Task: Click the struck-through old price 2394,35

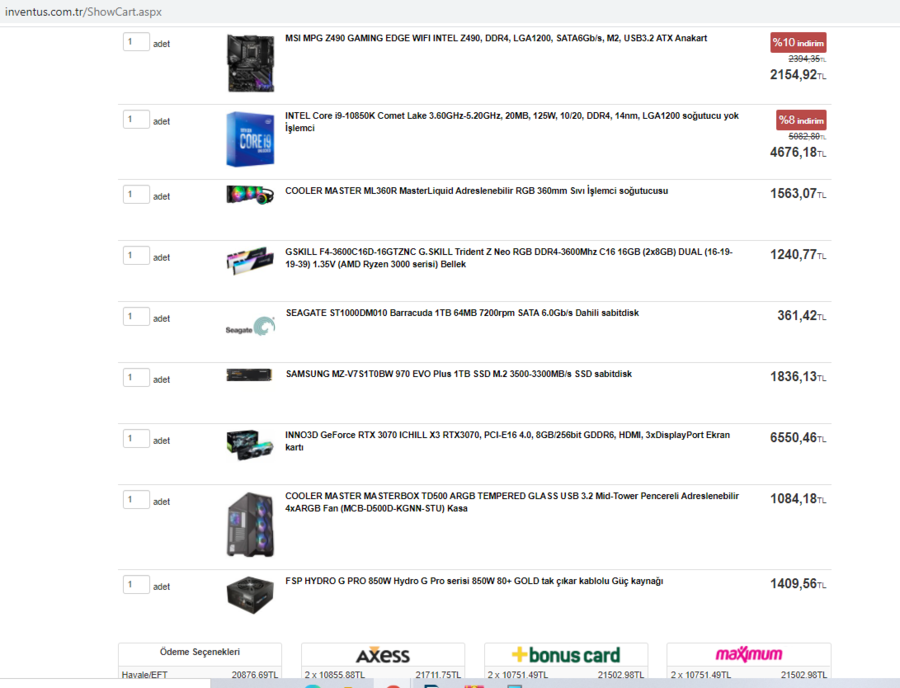Action: [807, 59]
